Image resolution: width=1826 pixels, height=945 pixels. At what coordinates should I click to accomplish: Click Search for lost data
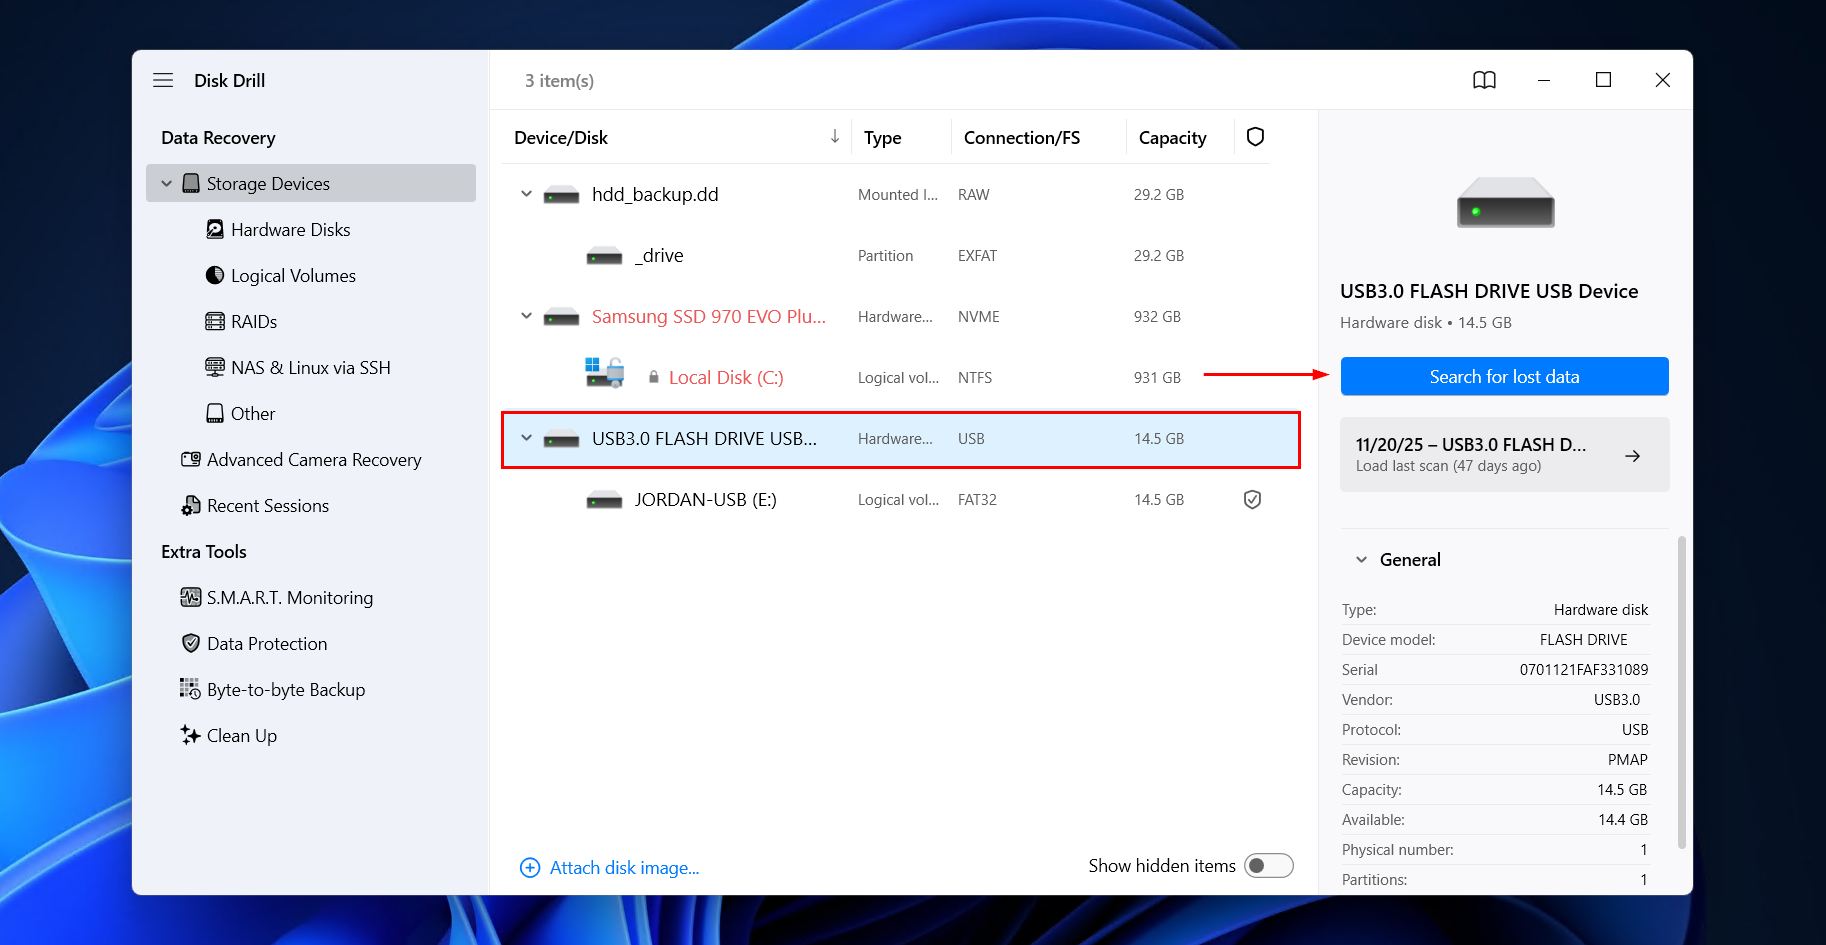[1503, 376]
